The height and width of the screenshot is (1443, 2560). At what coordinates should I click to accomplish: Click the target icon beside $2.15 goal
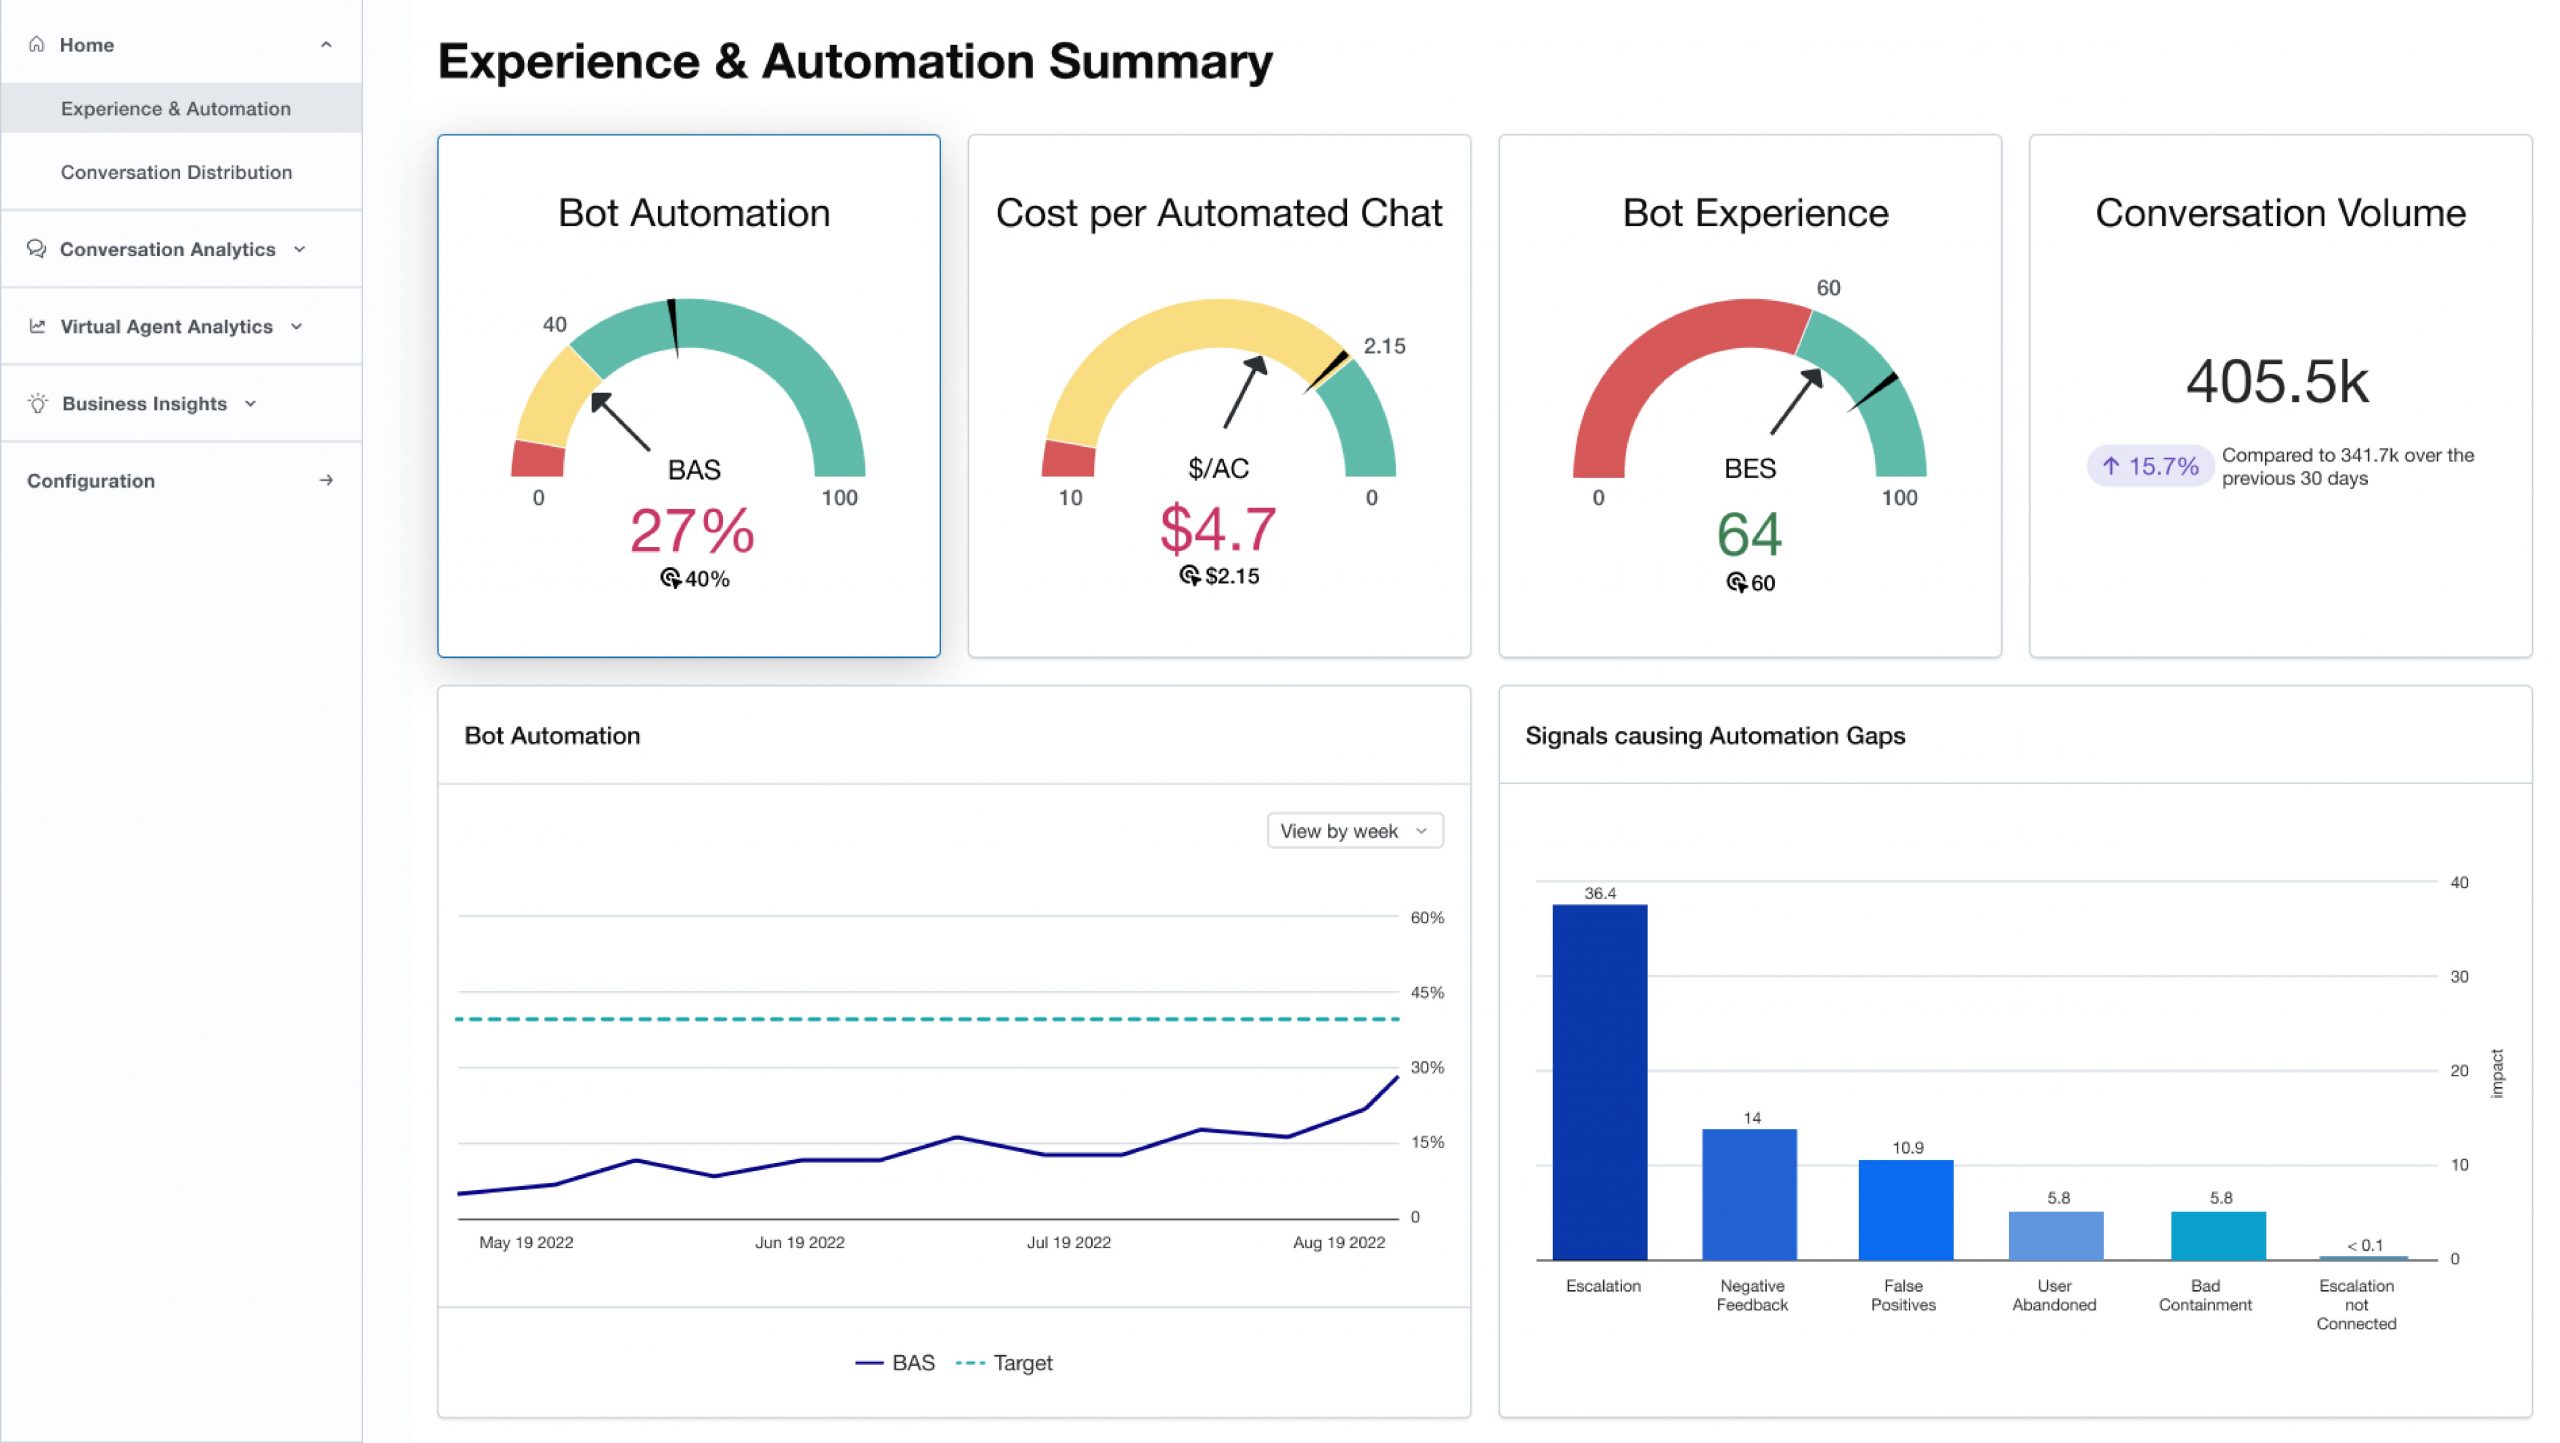[x=1189, y=575]
